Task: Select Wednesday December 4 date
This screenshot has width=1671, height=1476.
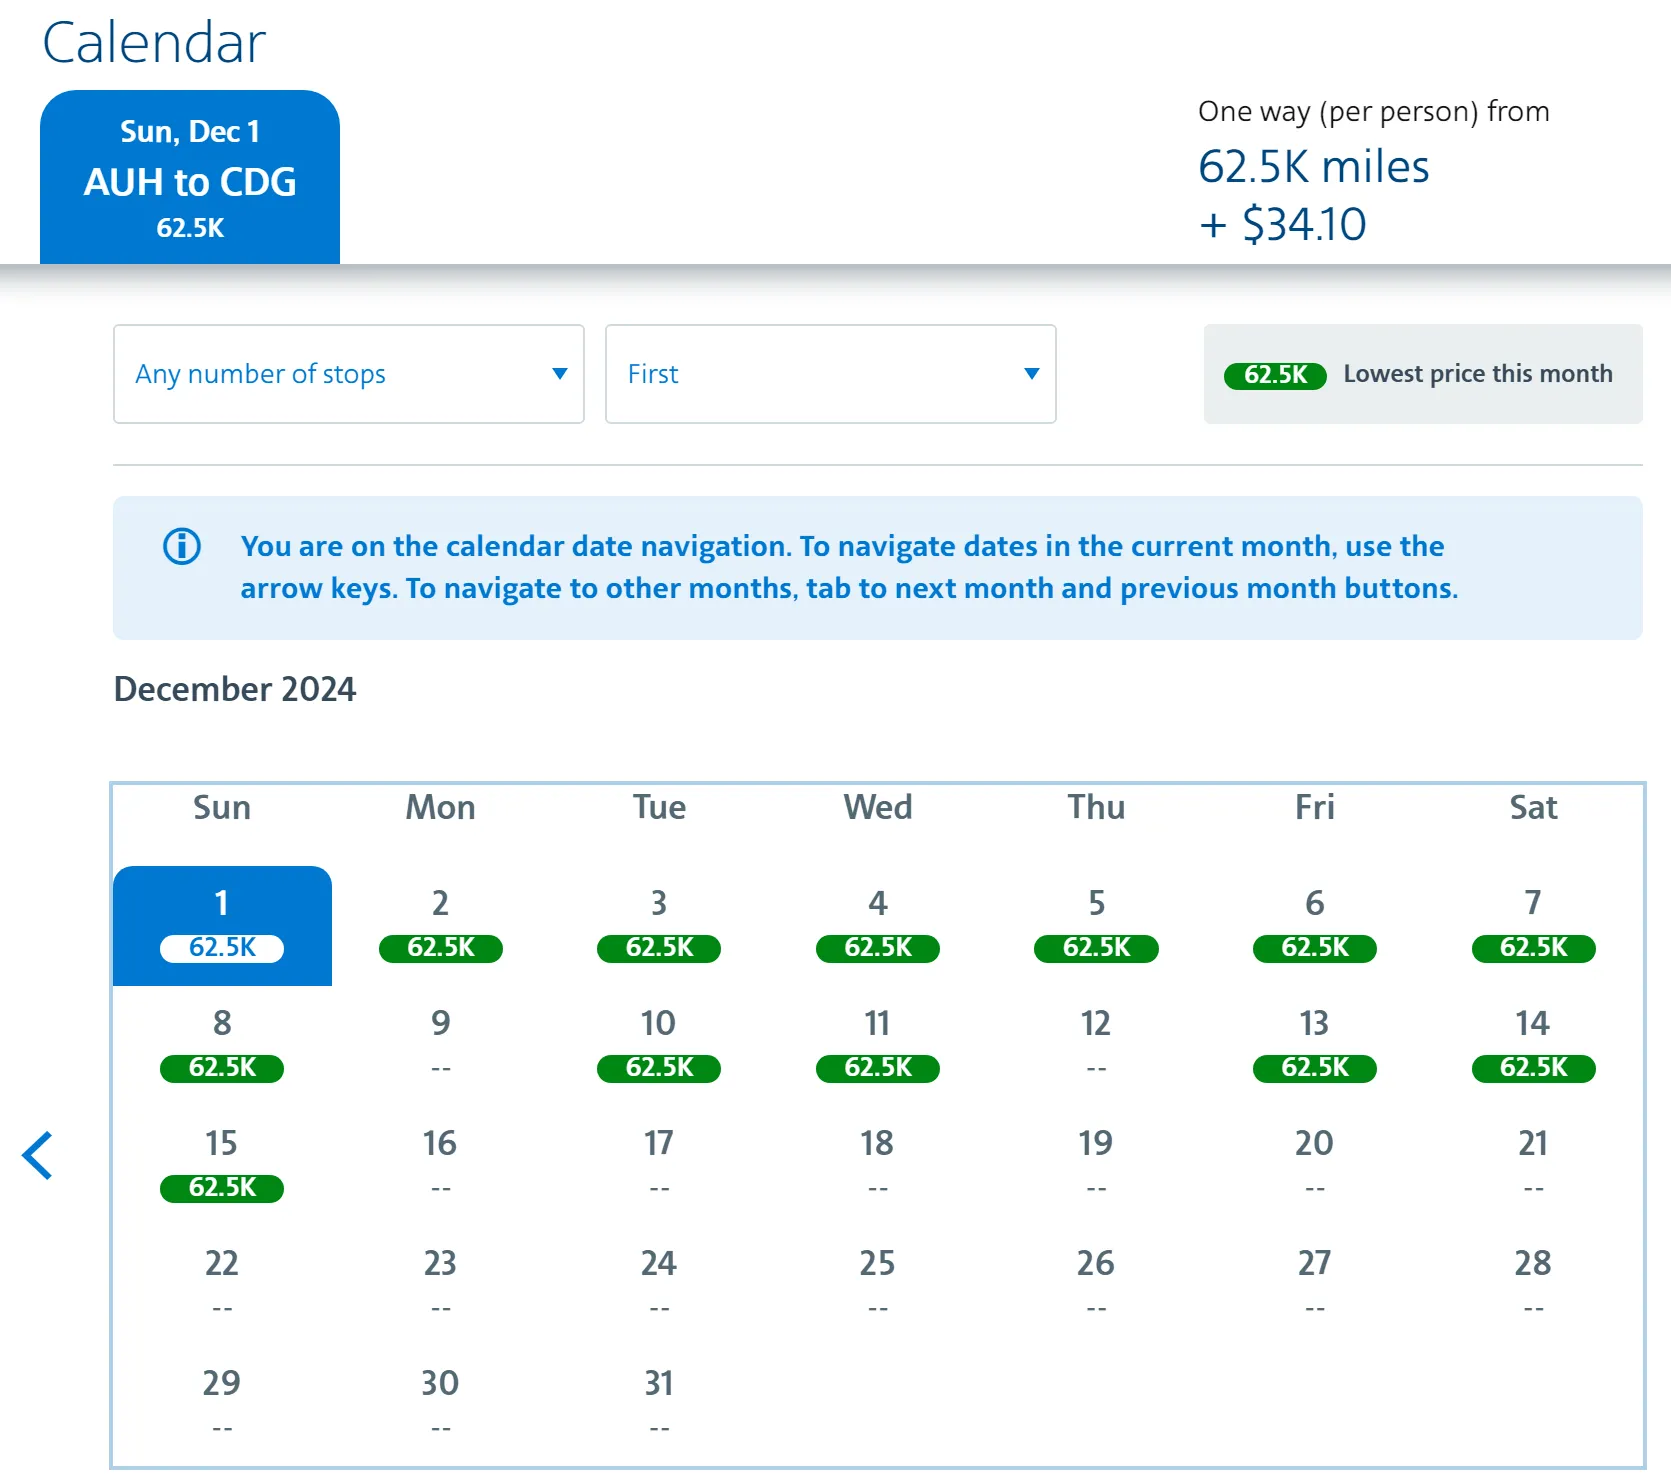Action: click(877, 925)
